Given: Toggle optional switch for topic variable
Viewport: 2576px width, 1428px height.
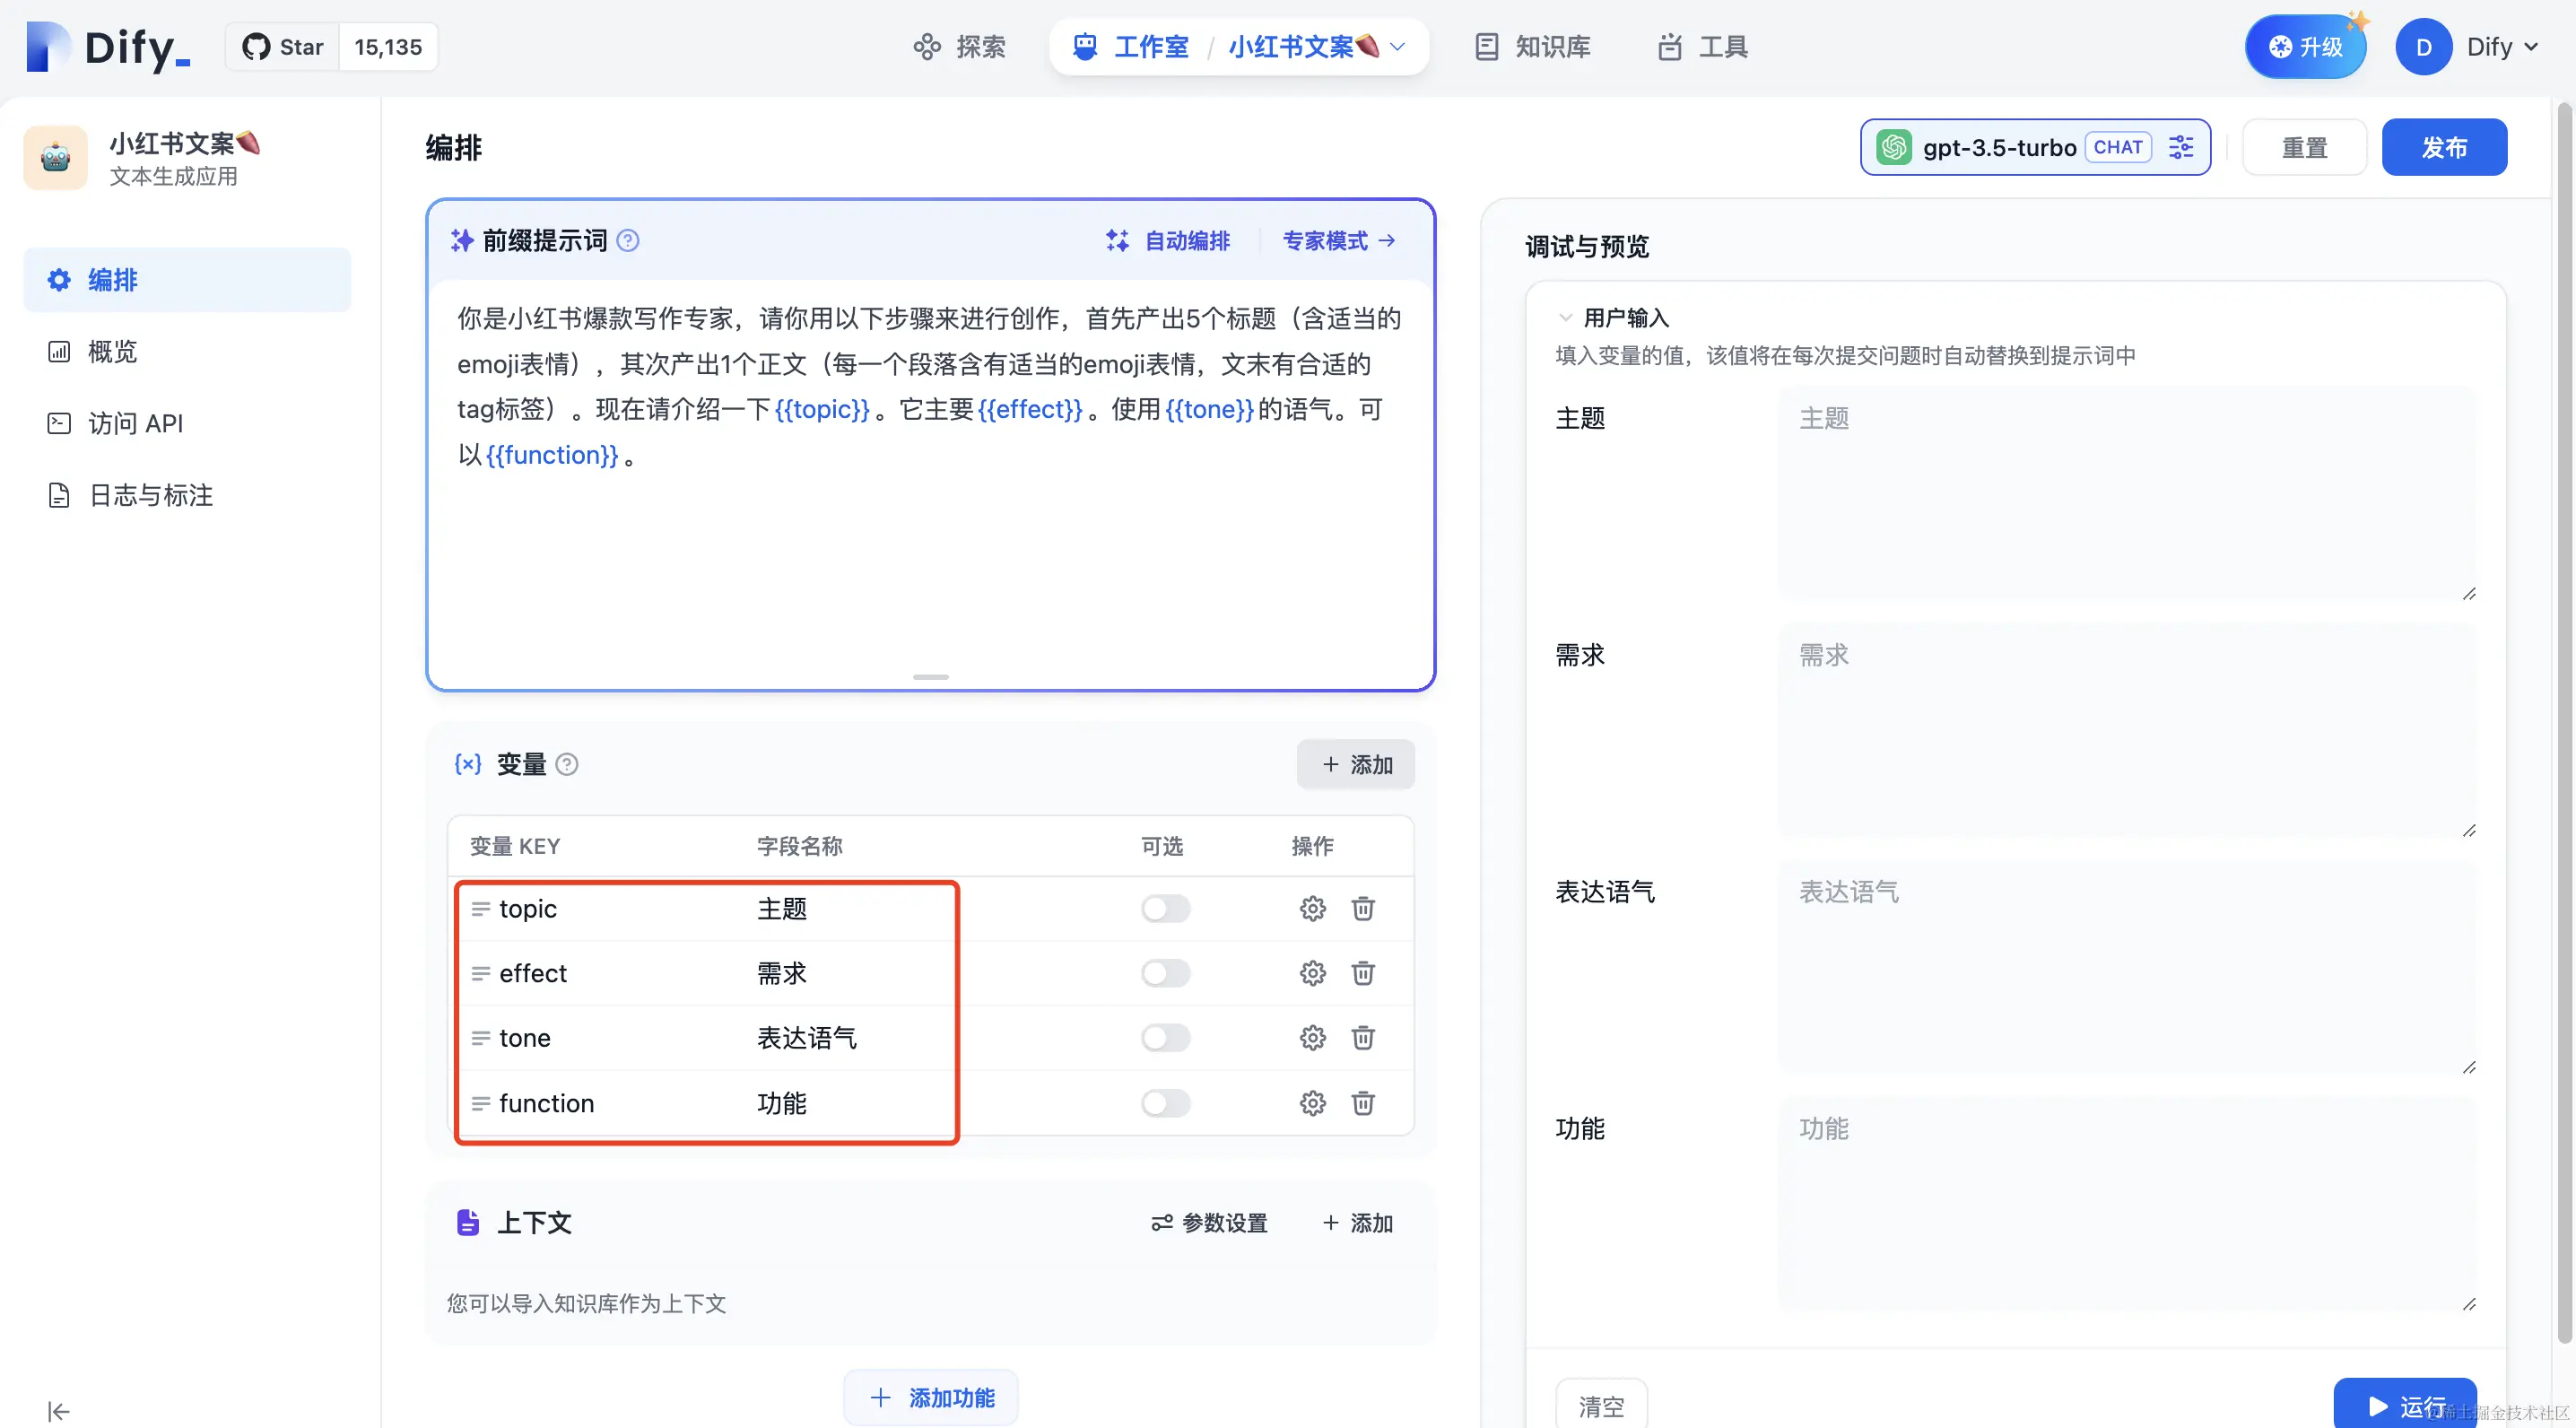Looking at the screenshot, I should coord(1165,908).
